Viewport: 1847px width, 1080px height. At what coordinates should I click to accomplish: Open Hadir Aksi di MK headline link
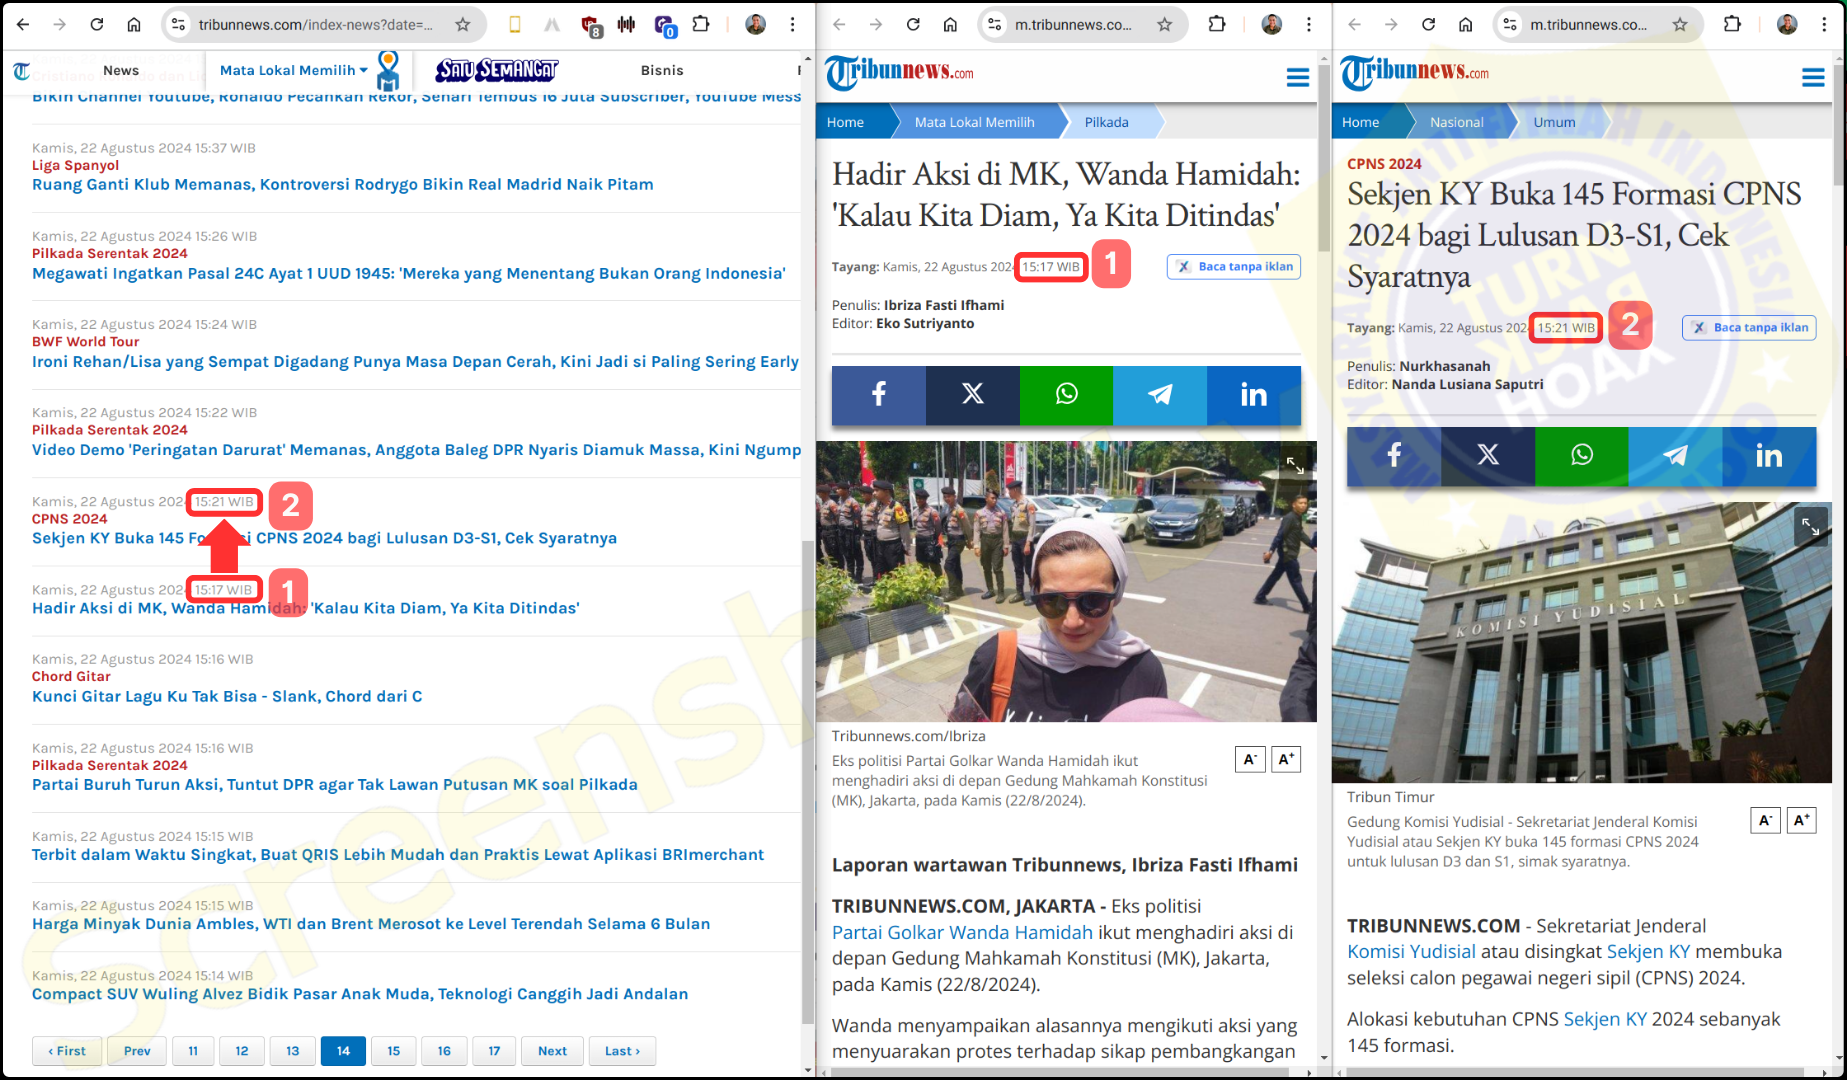tap(305, 608)
